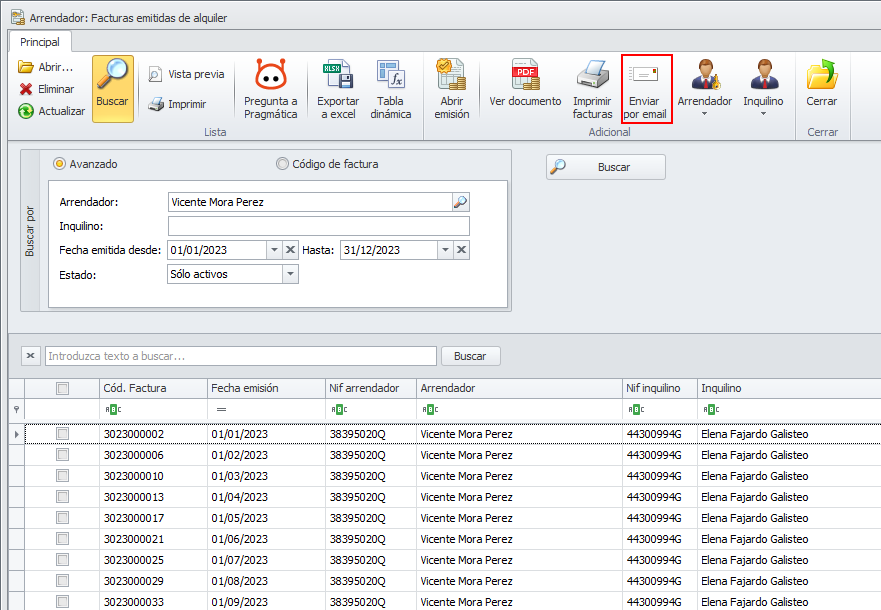Screen dimensions: 881x610
Task: Send invoices with Enviar por email
Action: coord(646,88)
